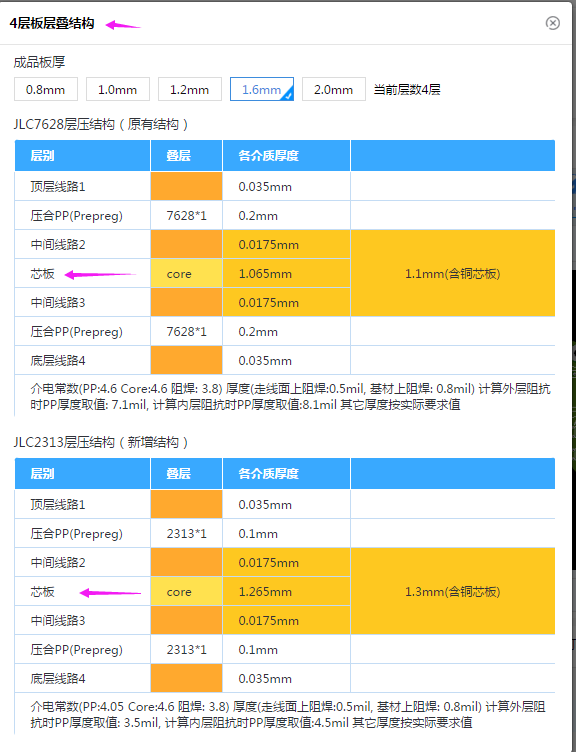Click 1.3mm(含铜芯板) cell in JLC2313 table
The height and width of the screenshot is (752, 576).
[x=453, y=591]
